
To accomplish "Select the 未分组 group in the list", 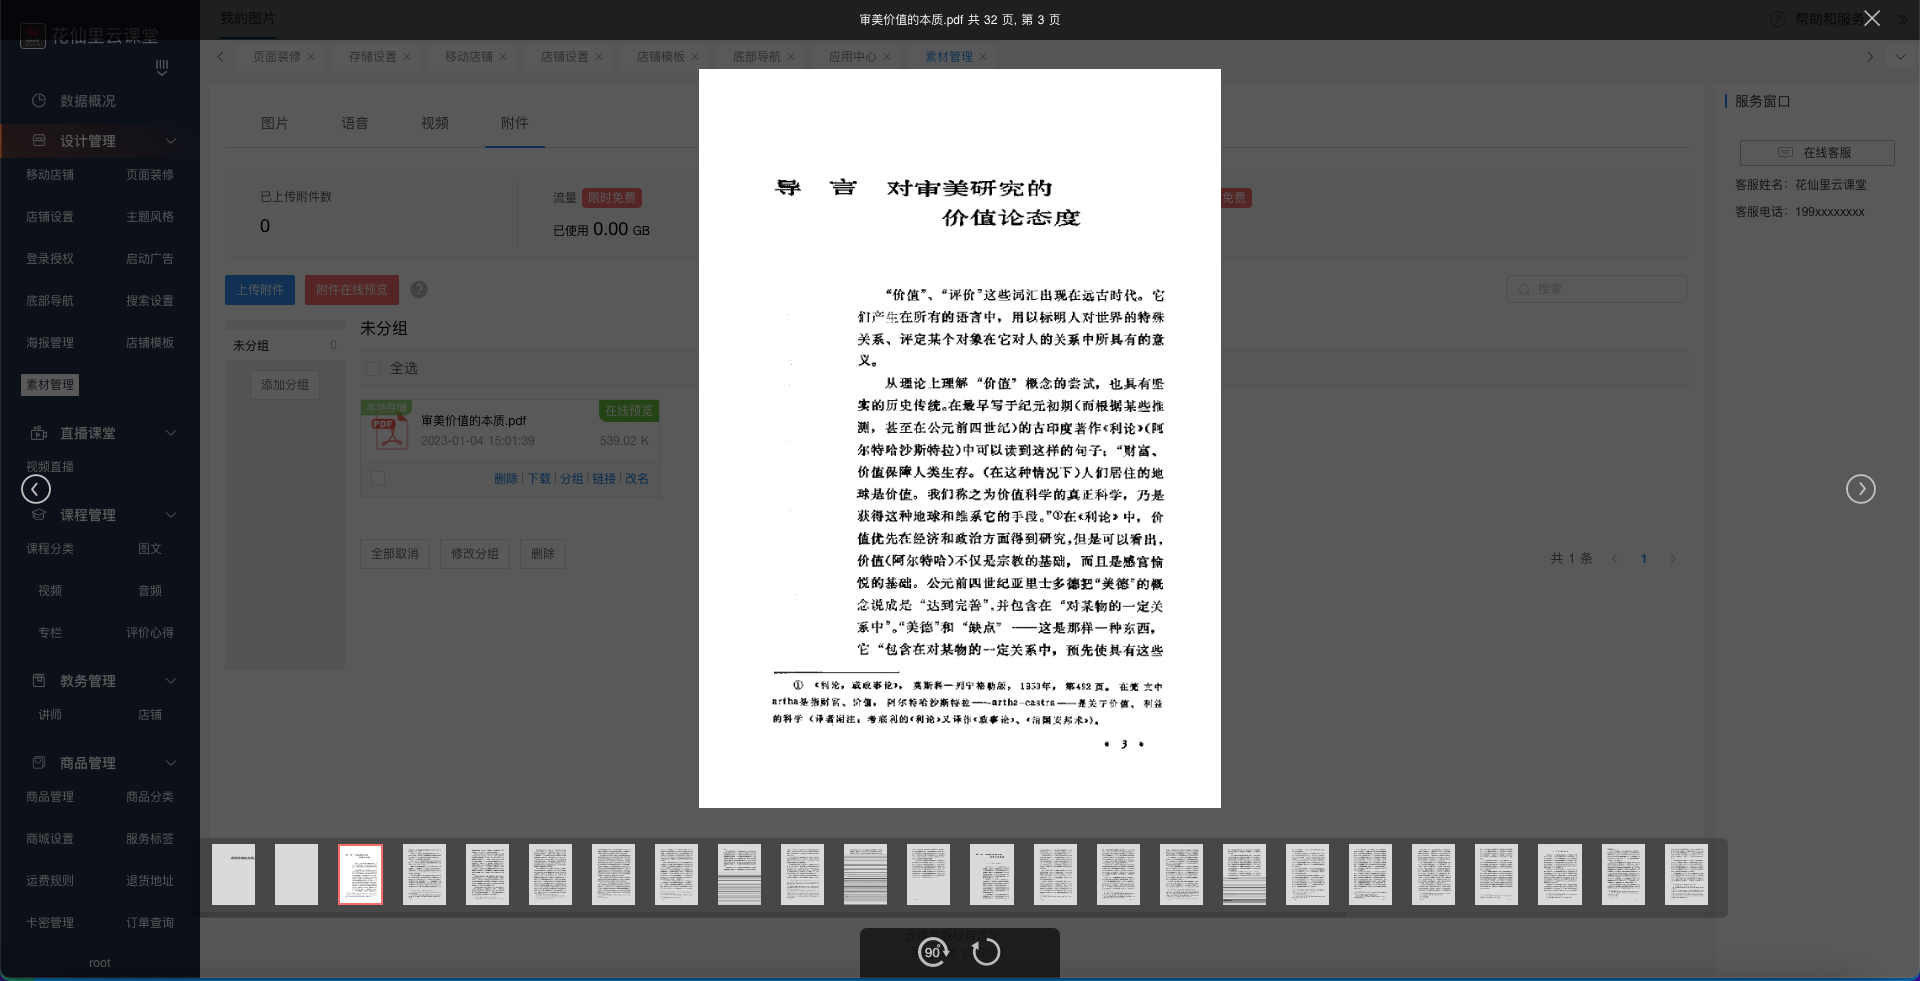I will point(285,345).
